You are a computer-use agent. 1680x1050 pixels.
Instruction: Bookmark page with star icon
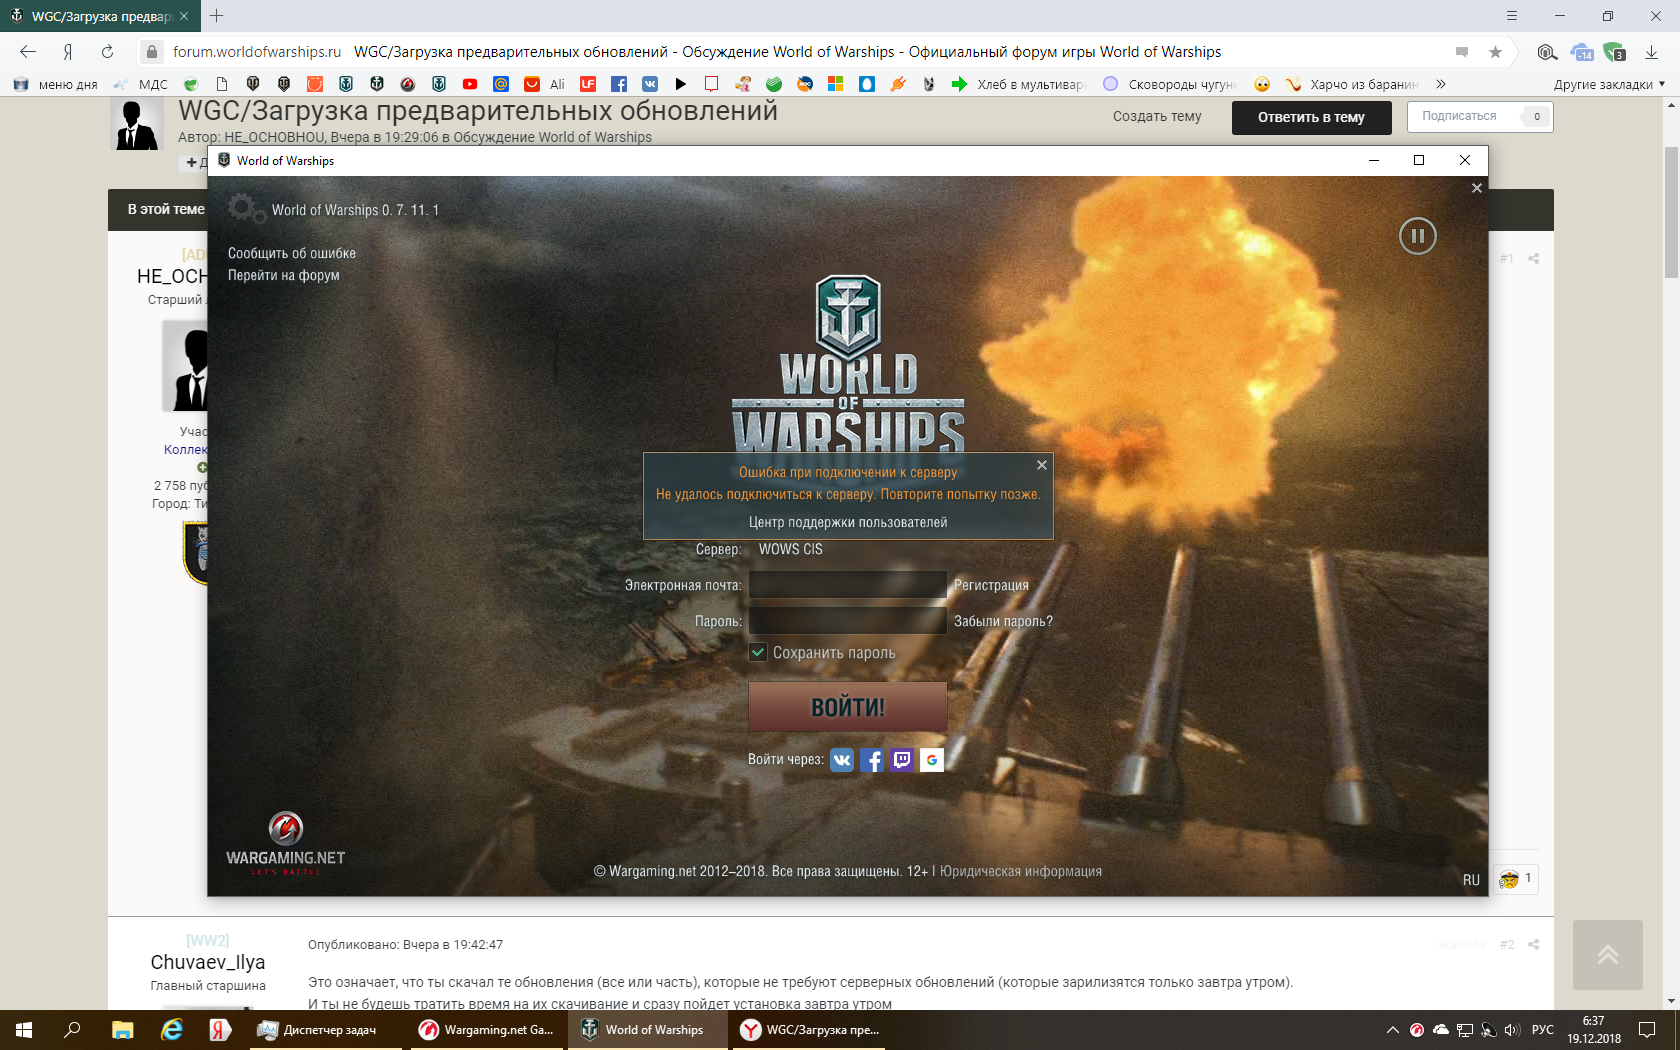tap(1495, 52)
